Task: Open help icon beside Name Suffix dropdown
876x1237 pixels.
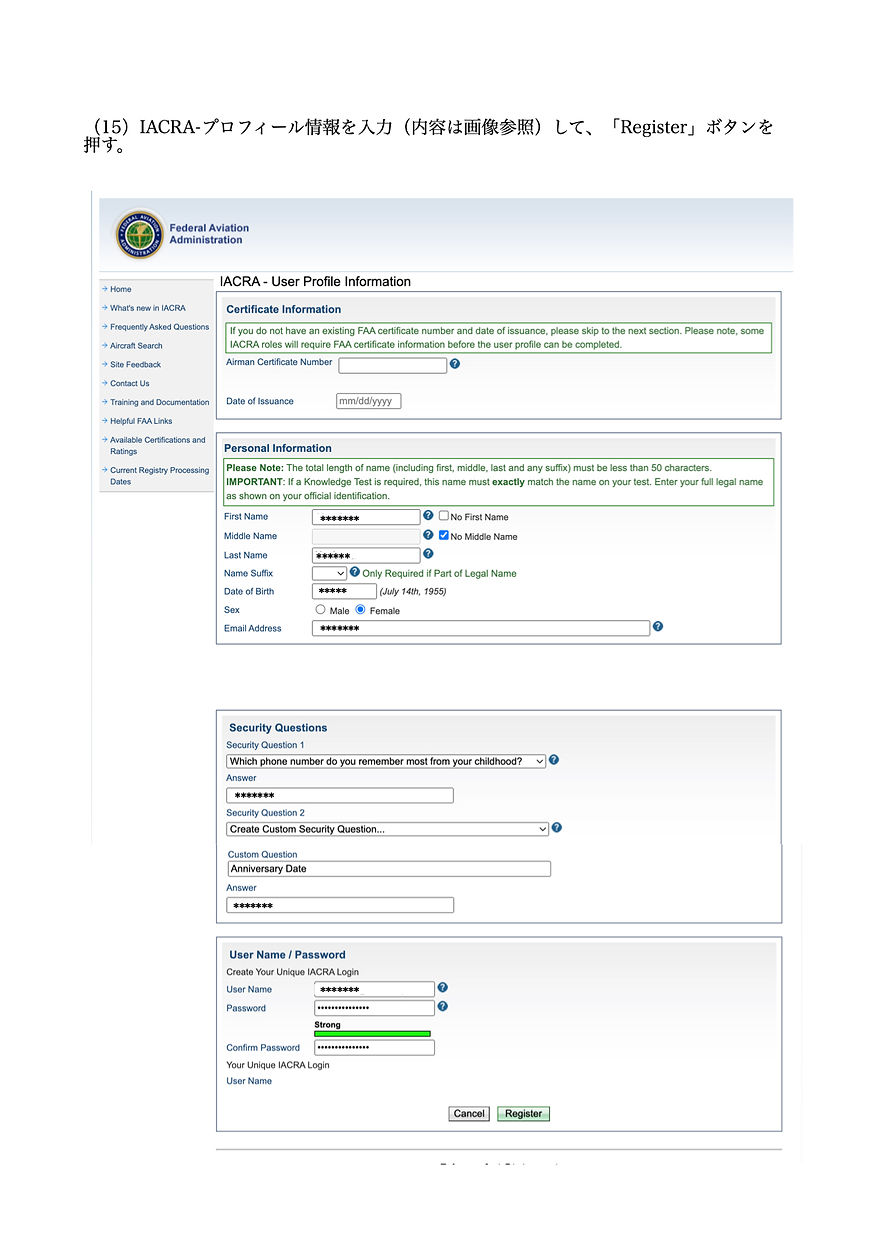Action: [x=354, y=573]
